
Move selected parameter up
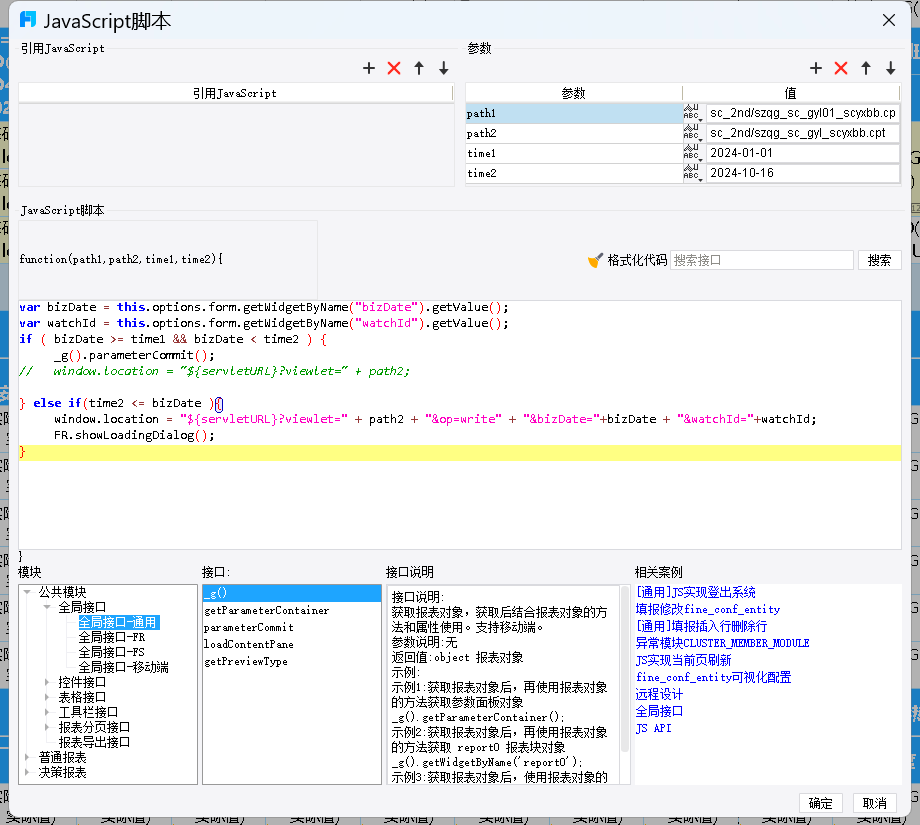click(866, 69)
